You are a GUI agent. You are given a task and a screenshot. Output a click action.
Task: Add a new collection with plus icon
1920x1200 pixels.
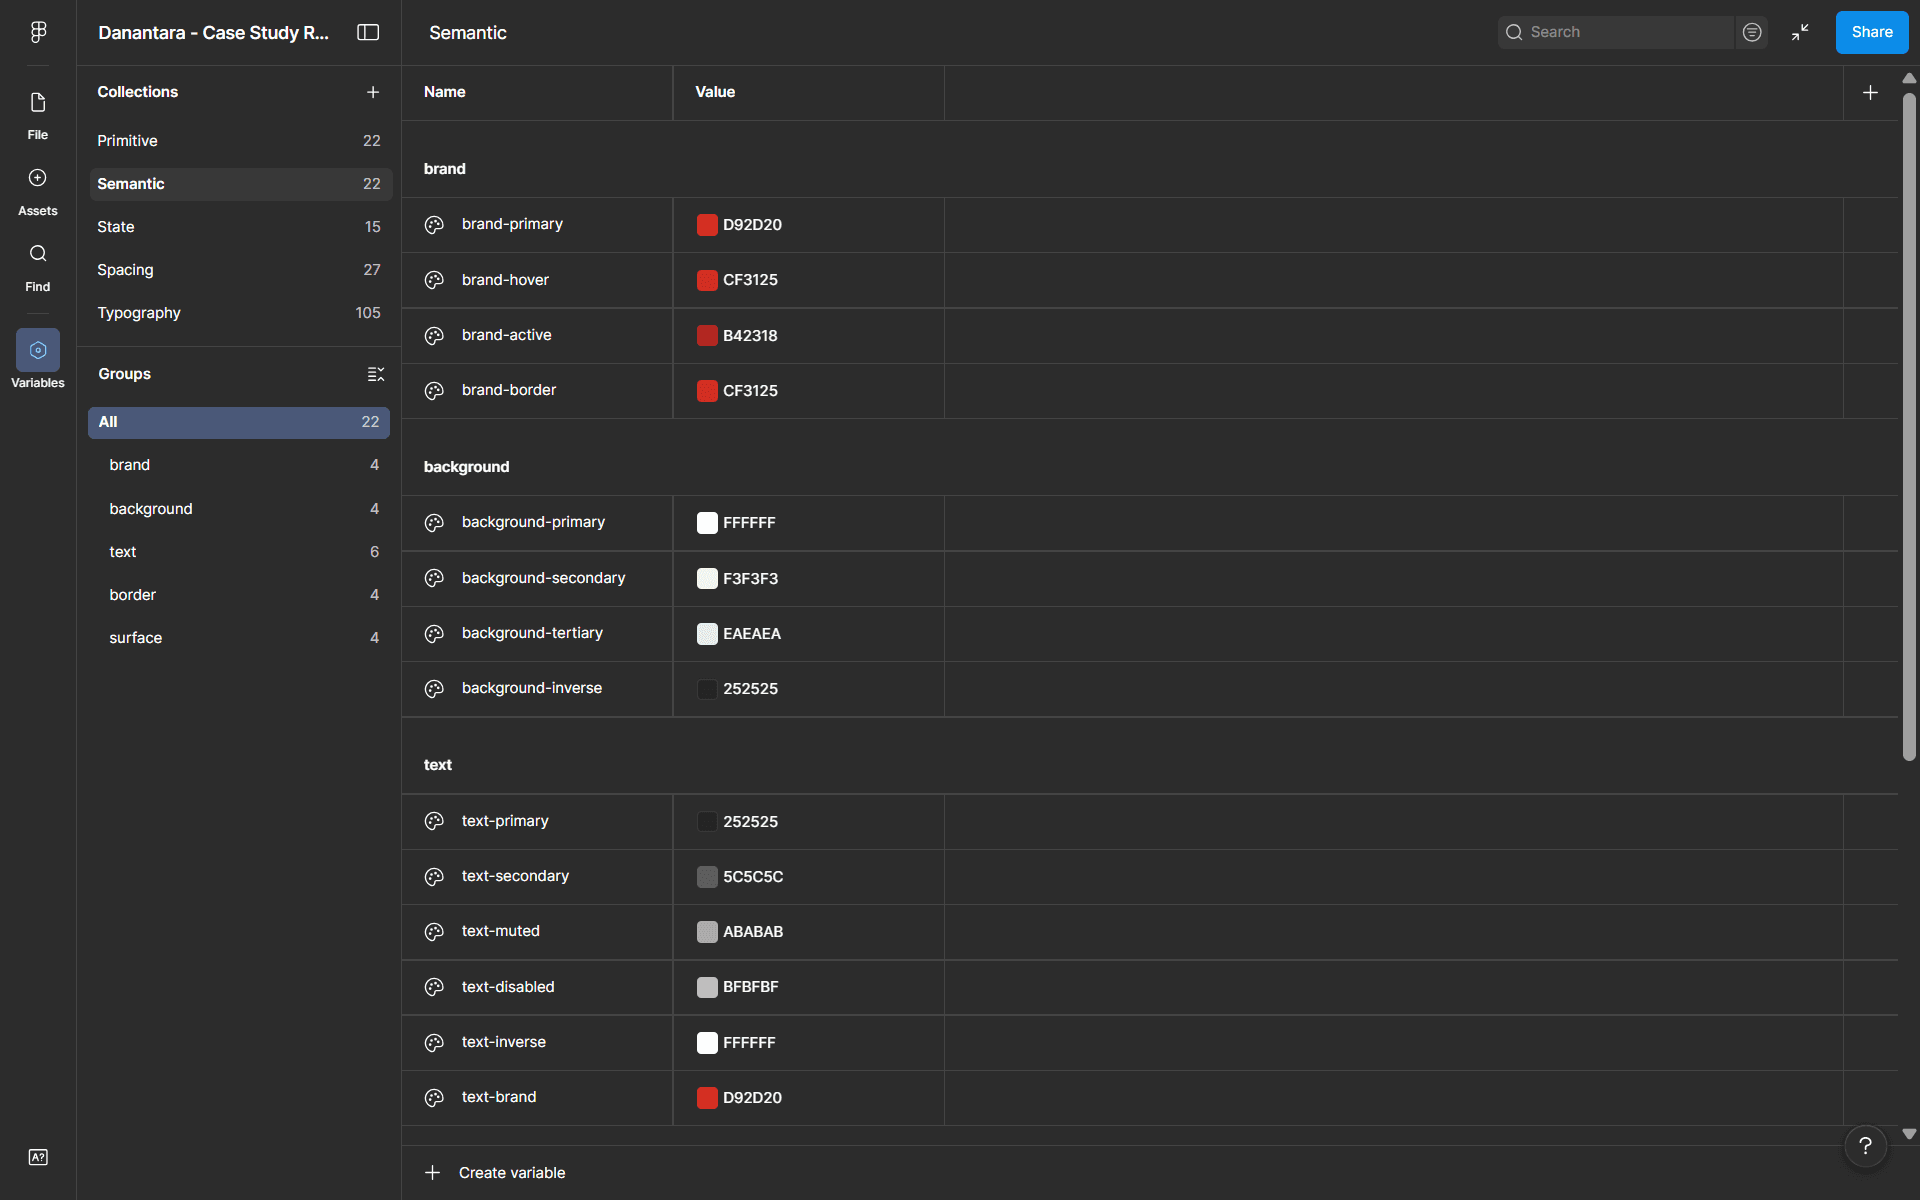373,92
